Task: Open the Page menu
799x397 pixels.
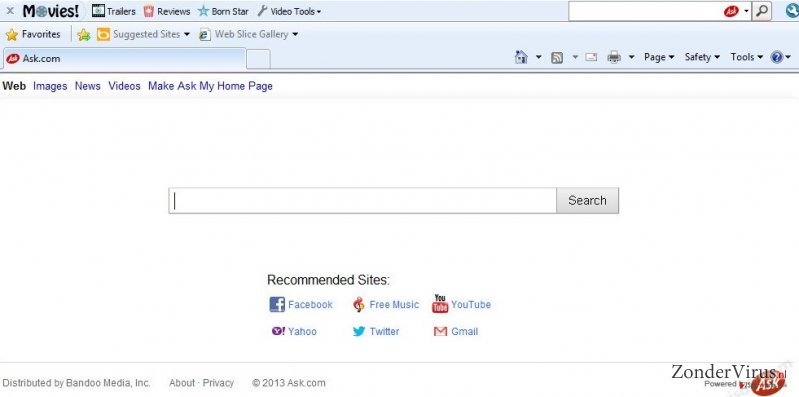Action: point(659,57)
